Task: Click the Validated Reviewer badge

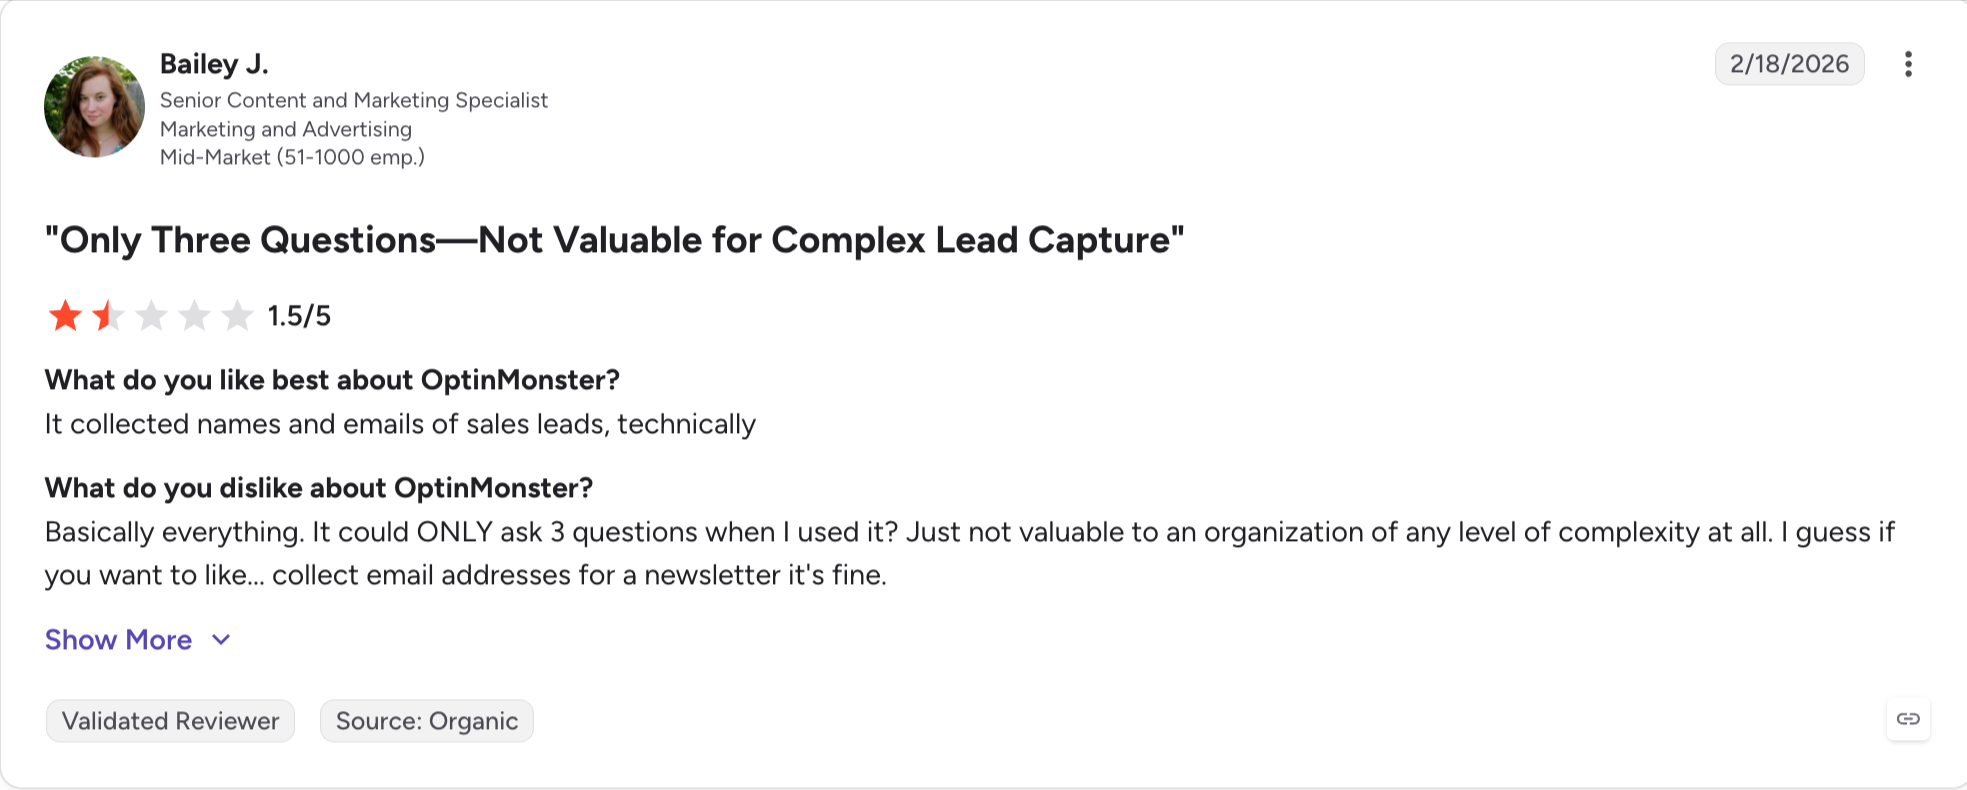Action: coord(170,721)
